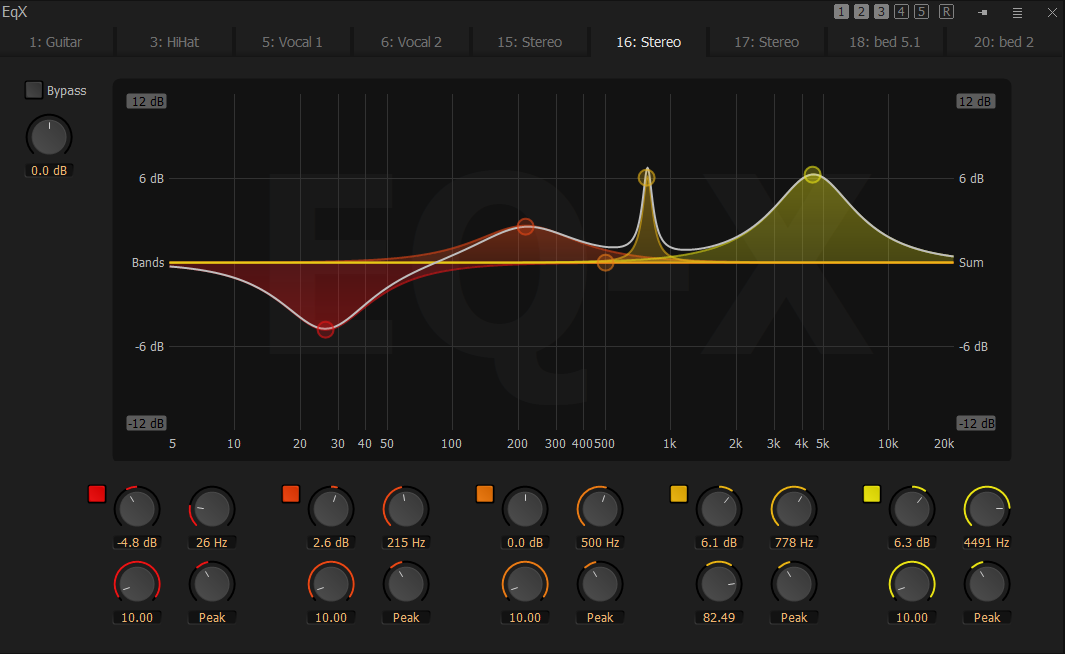Toggle the yellow enable square on the 4491 Hz band
Viewport: 1065px width, 654px height.
(x=871, y=493)
